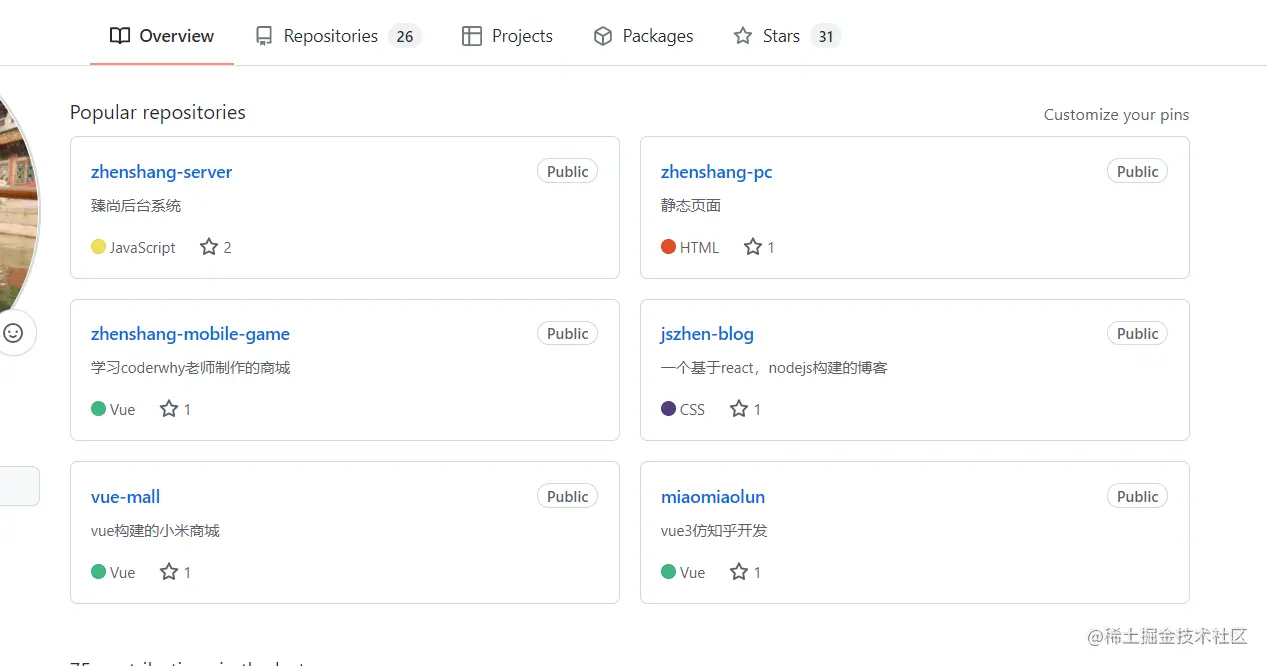Open the Projects tab
Viewport: 1267px width, 666px height.
(x=507, y=36)
